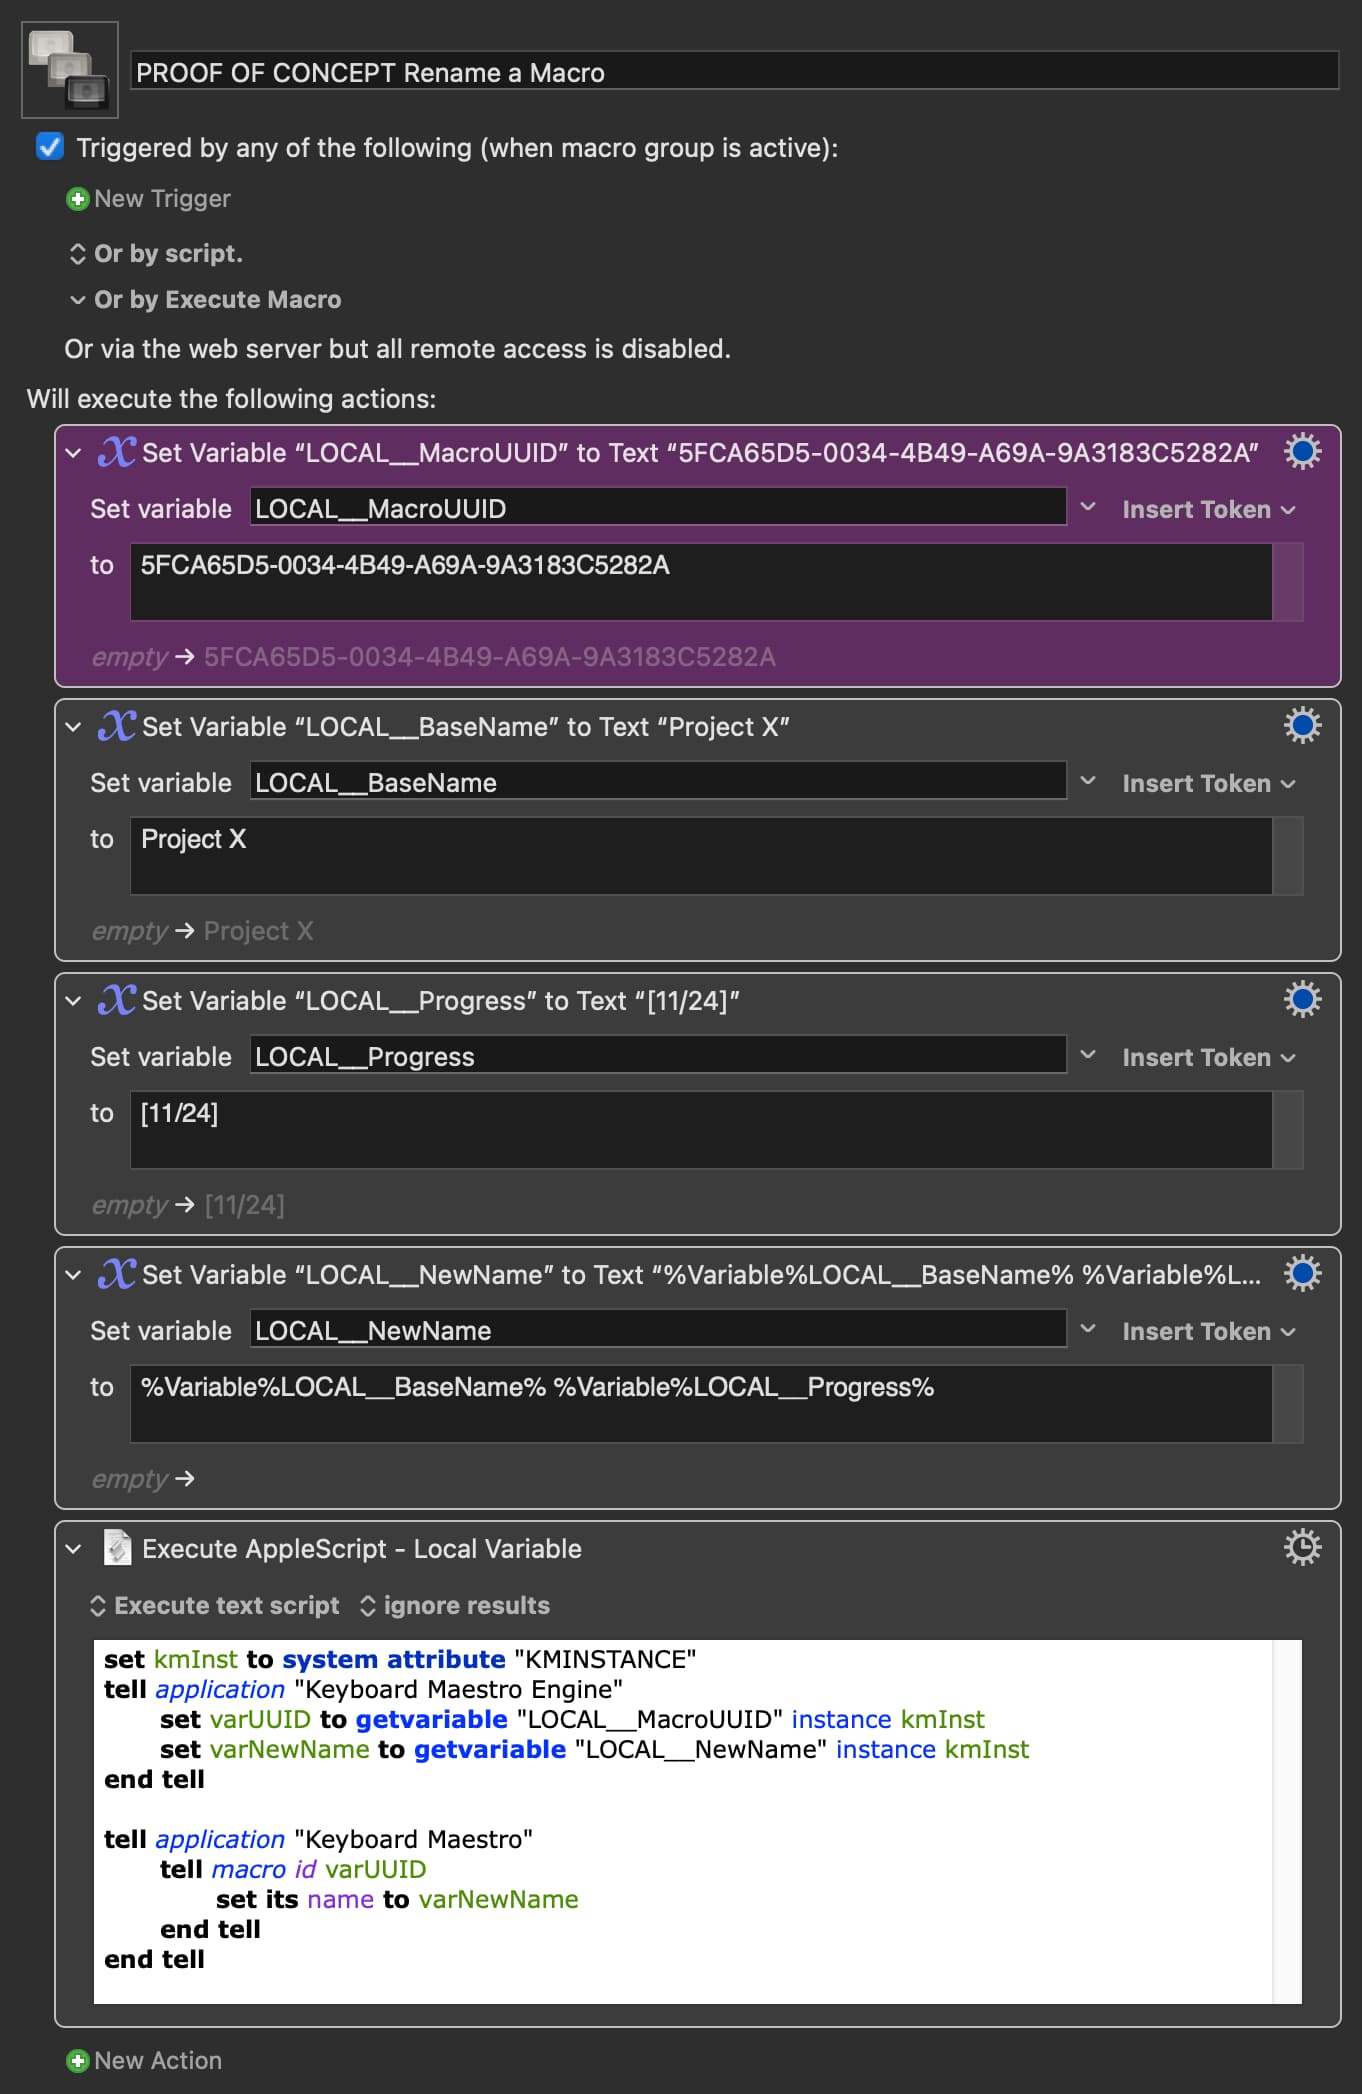Collapse the LOCAL__NewName action

tap(73, 1275)
